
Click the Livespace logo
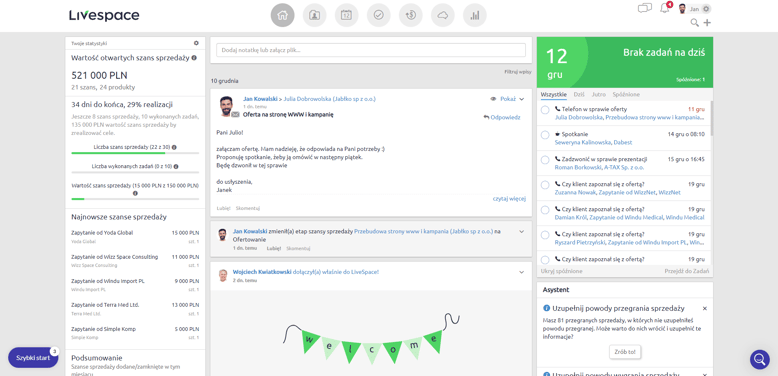(x=104, y=15)
